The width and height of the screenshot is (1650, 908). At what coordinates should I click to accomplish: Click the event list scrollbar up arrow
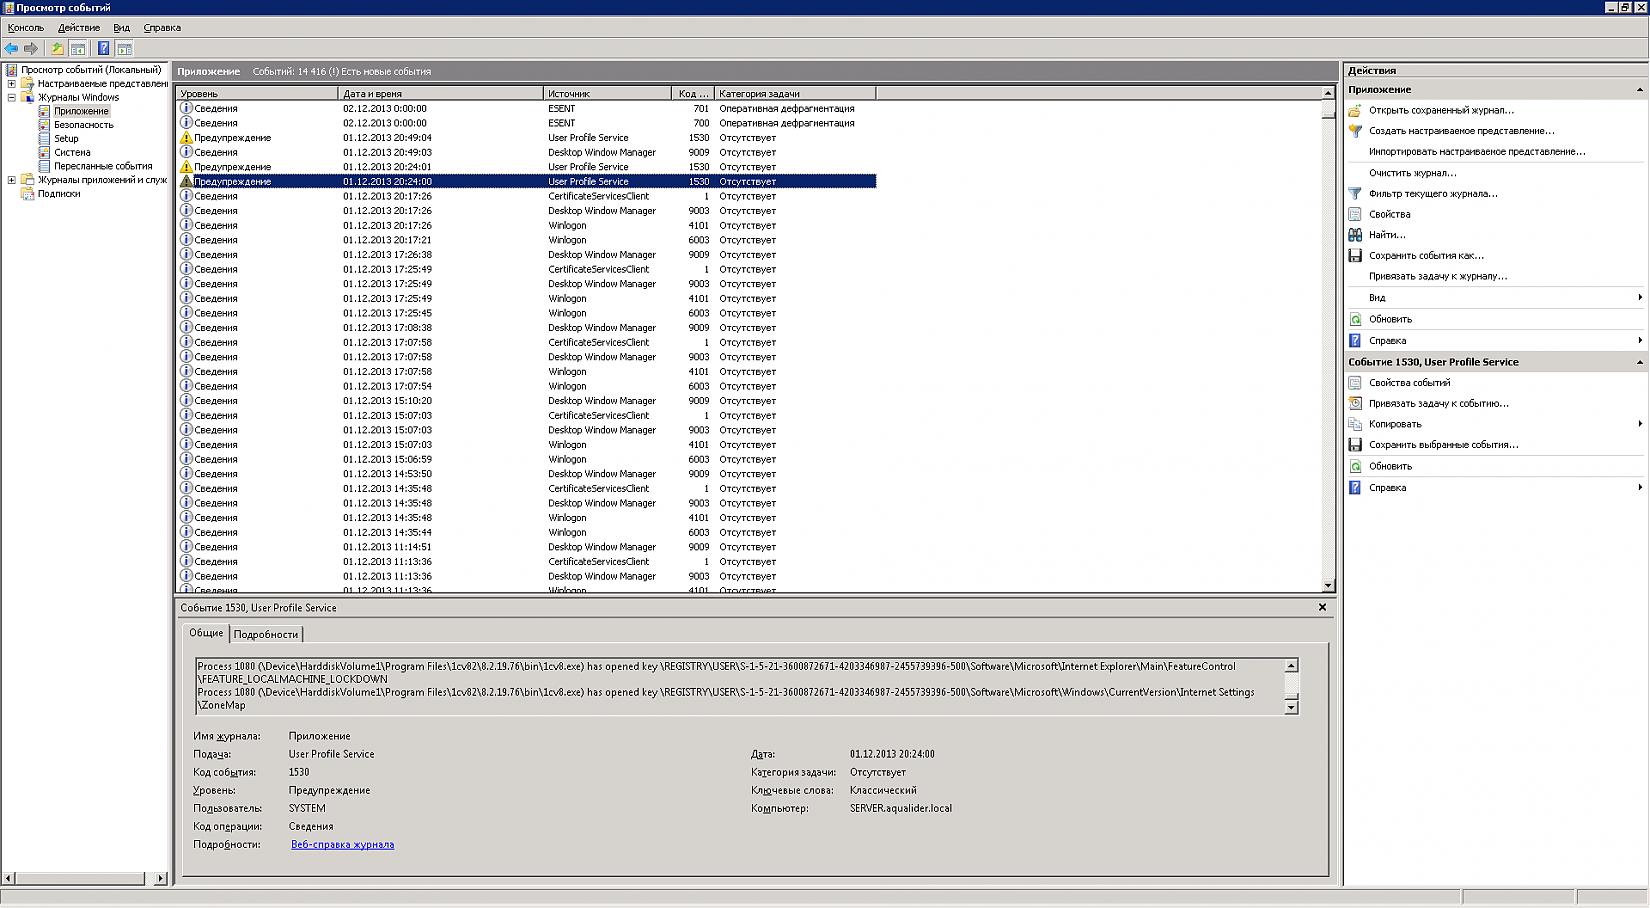(1328, 93)
